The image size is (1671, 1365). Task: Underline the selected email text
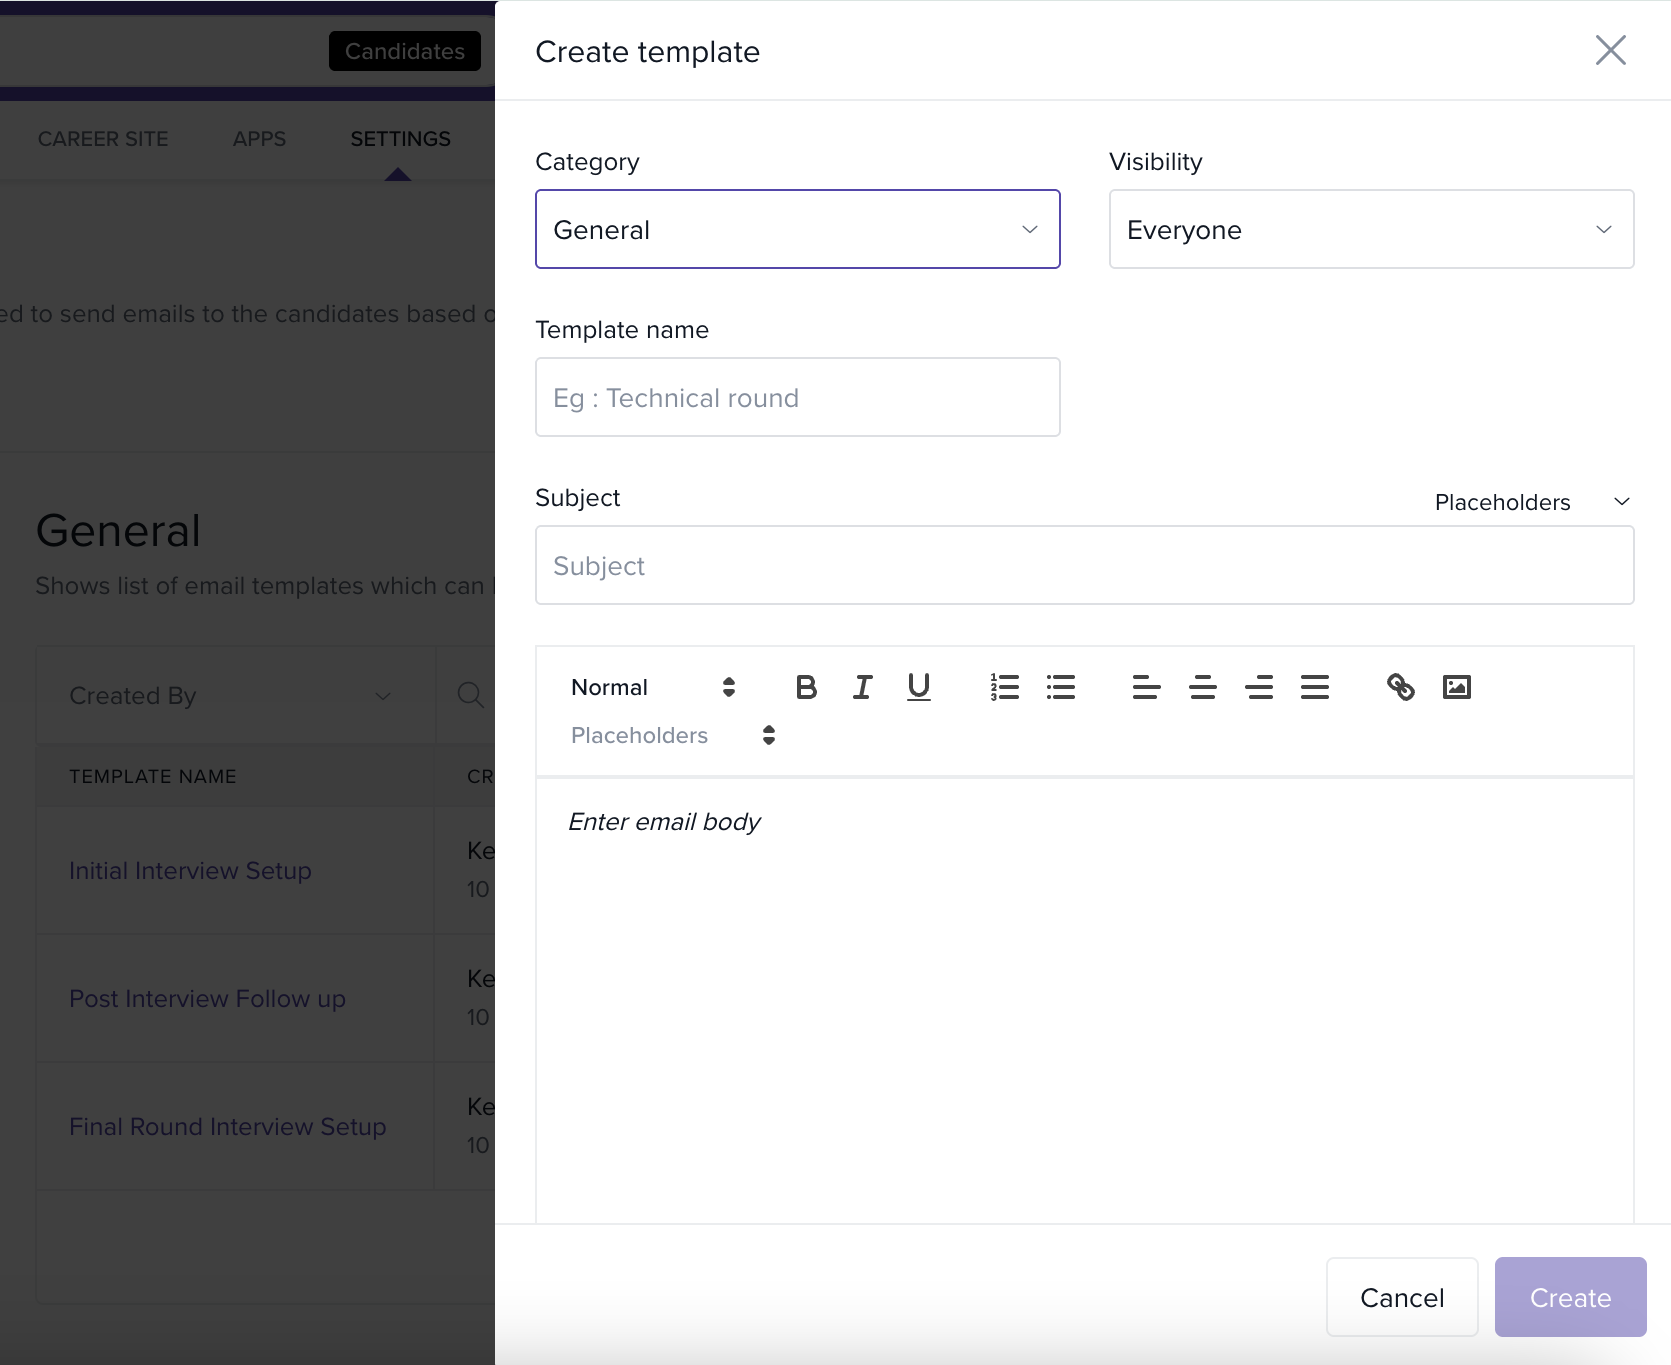[918, 687]
